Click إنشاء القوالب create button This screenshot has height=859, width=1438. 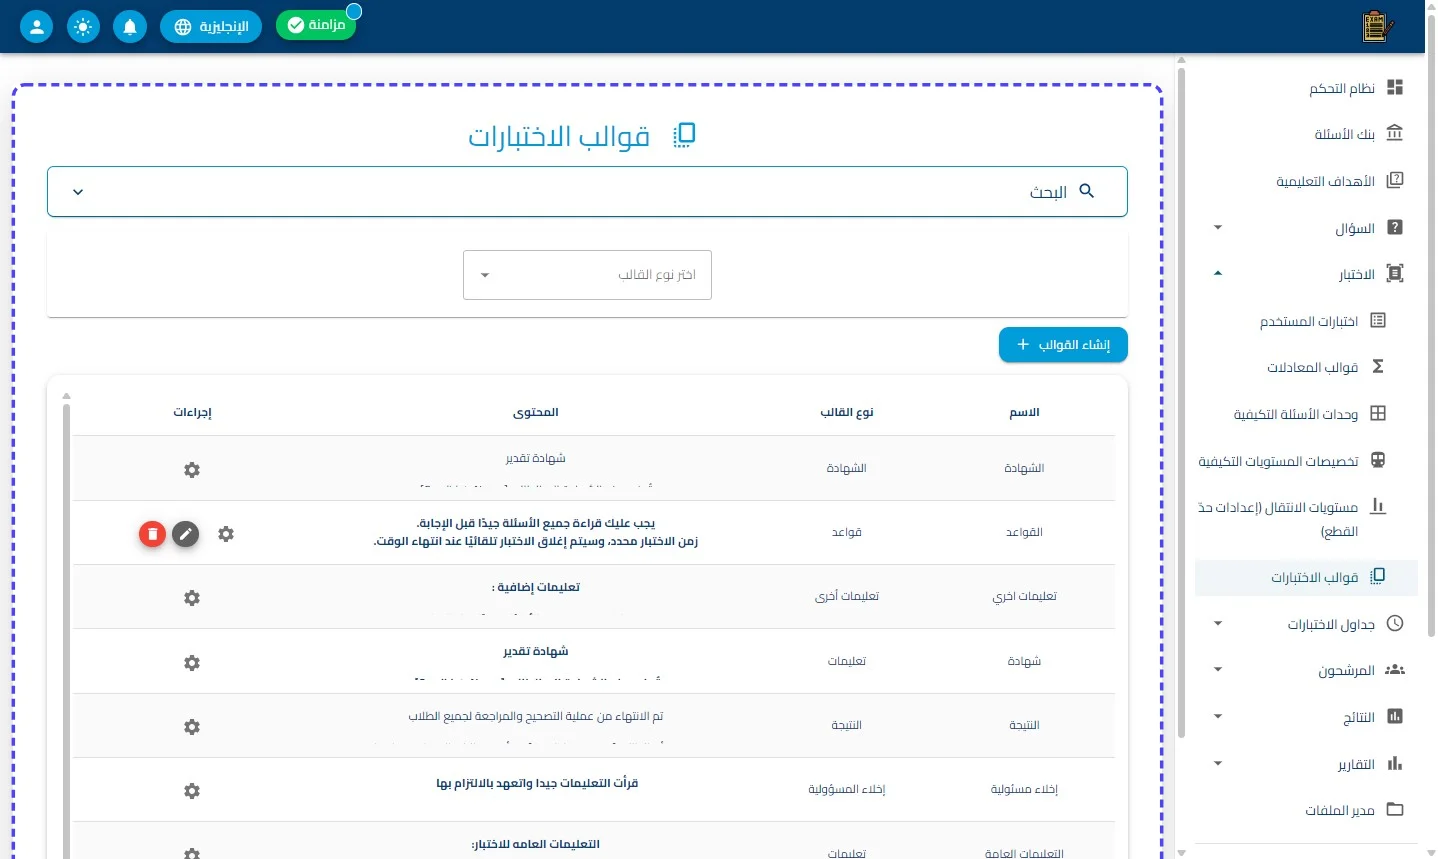click(1063, 345)
